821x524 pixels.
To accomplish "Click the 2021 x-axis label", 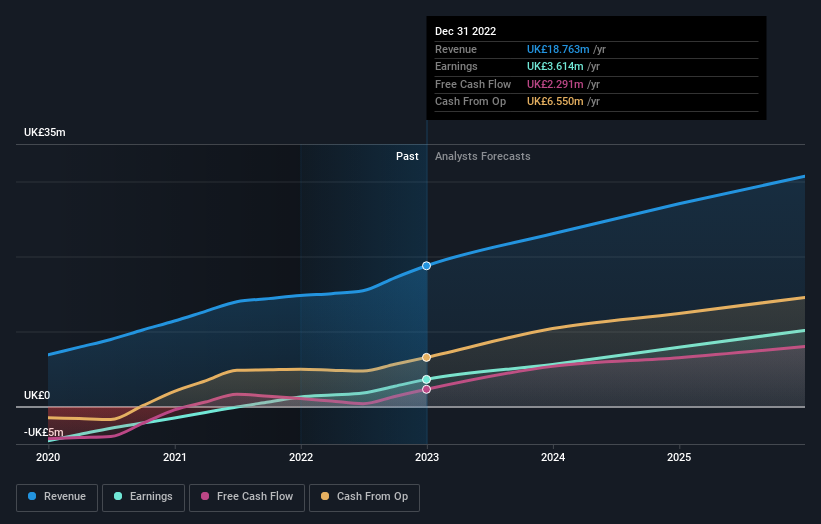I will (x=174, y=458).
